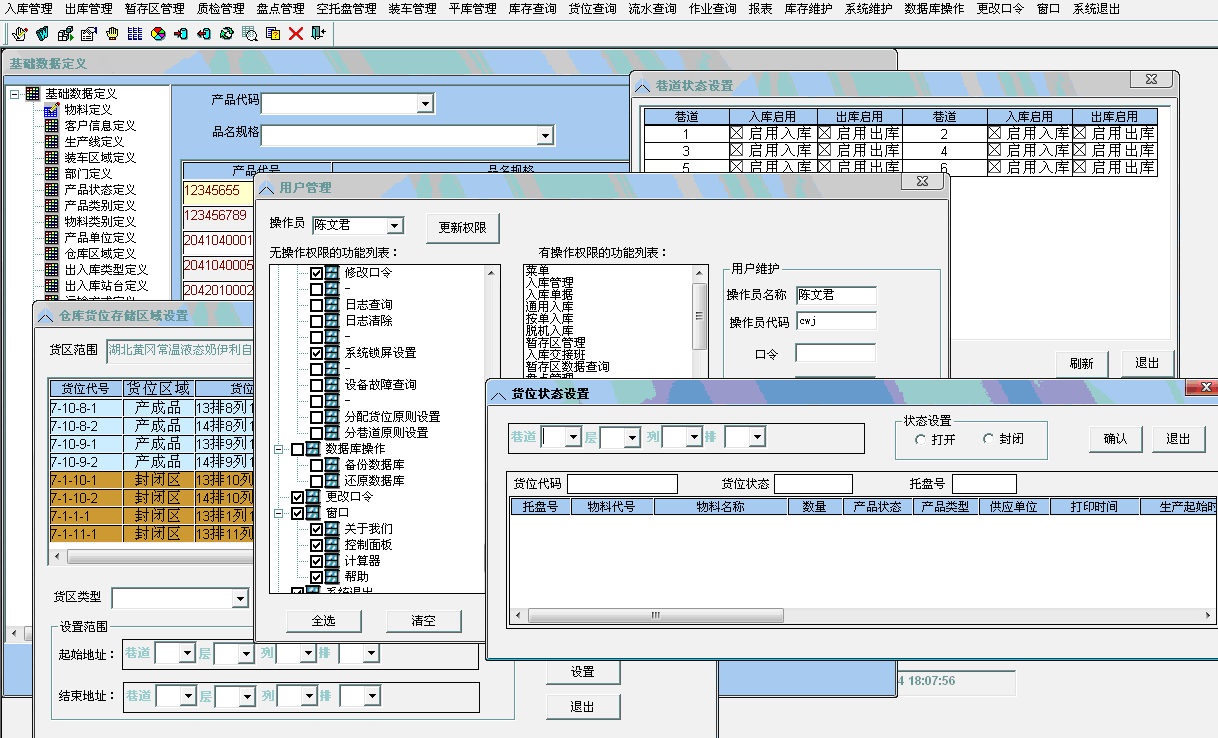Viewport: 1218px width, 738px height.
Task: Click the documents with question mark icon
Action: (272, 34)
